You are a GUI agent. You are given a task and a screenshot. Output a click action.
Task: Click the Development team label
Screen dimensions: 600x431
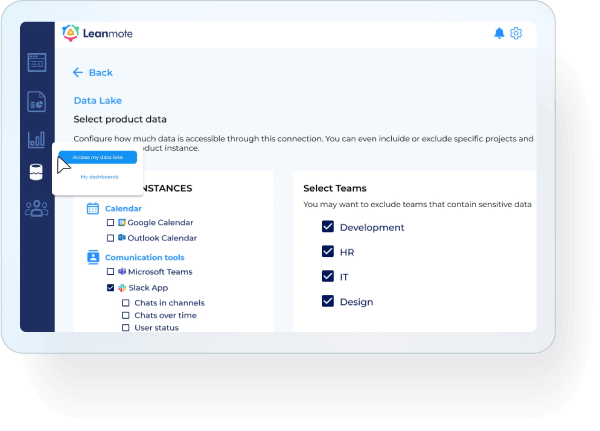372,227
